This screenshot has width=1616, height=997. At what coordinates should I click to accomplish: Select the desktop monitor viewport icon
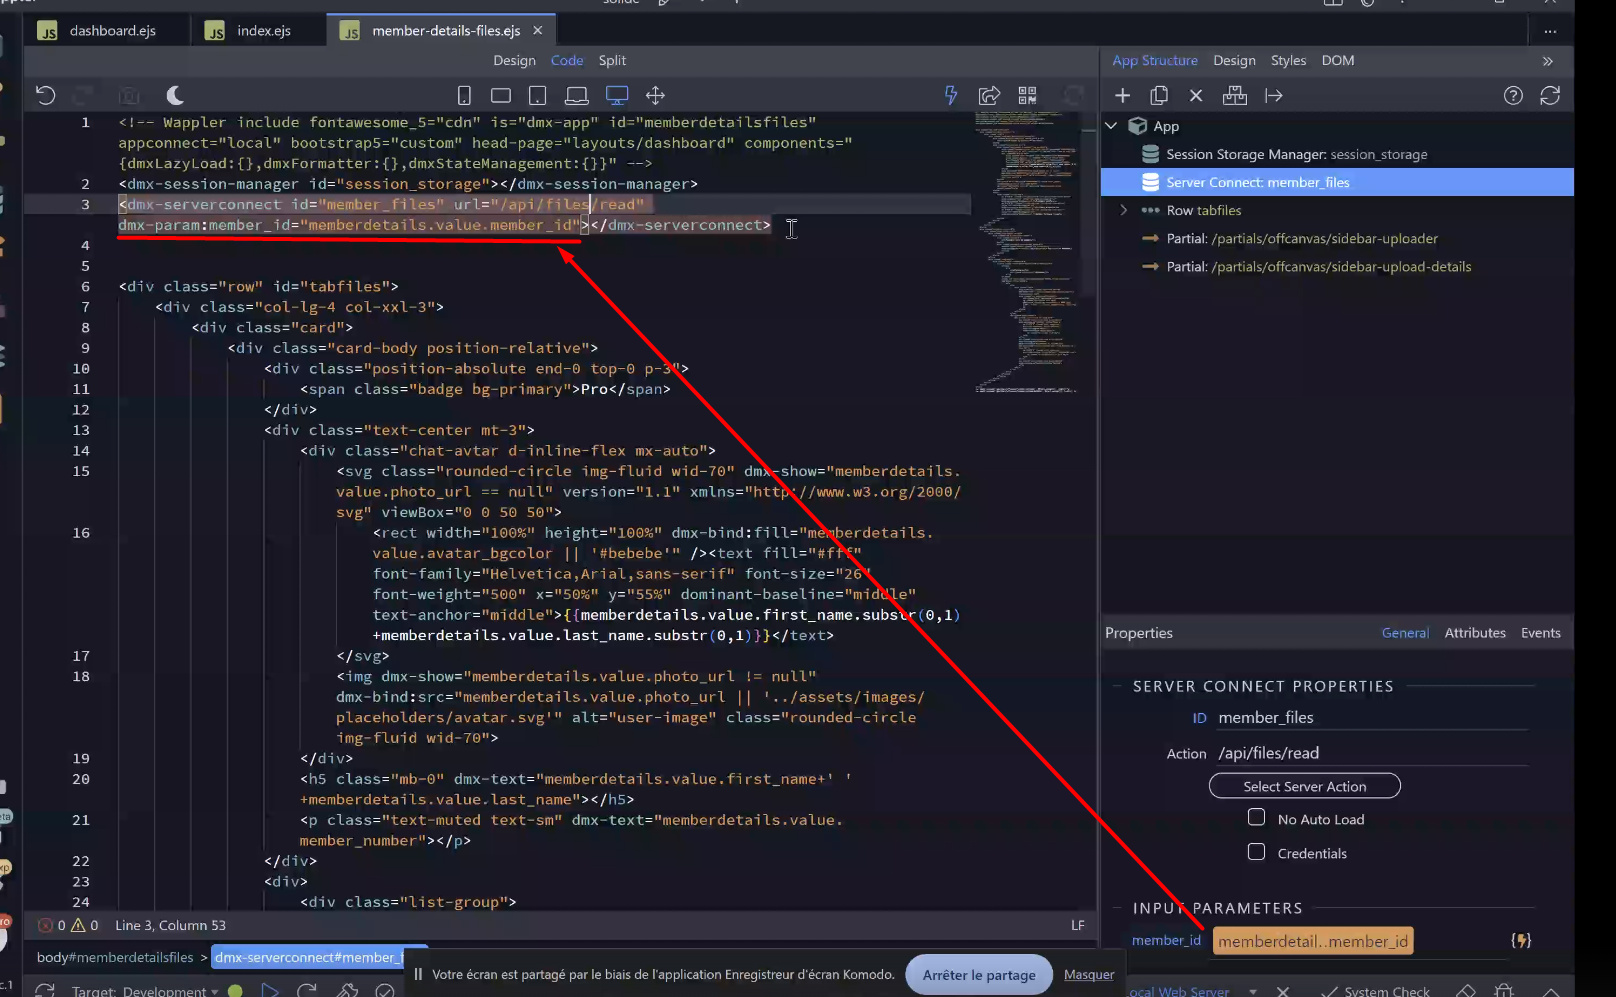pyautogui.click(x=617, y=95)
